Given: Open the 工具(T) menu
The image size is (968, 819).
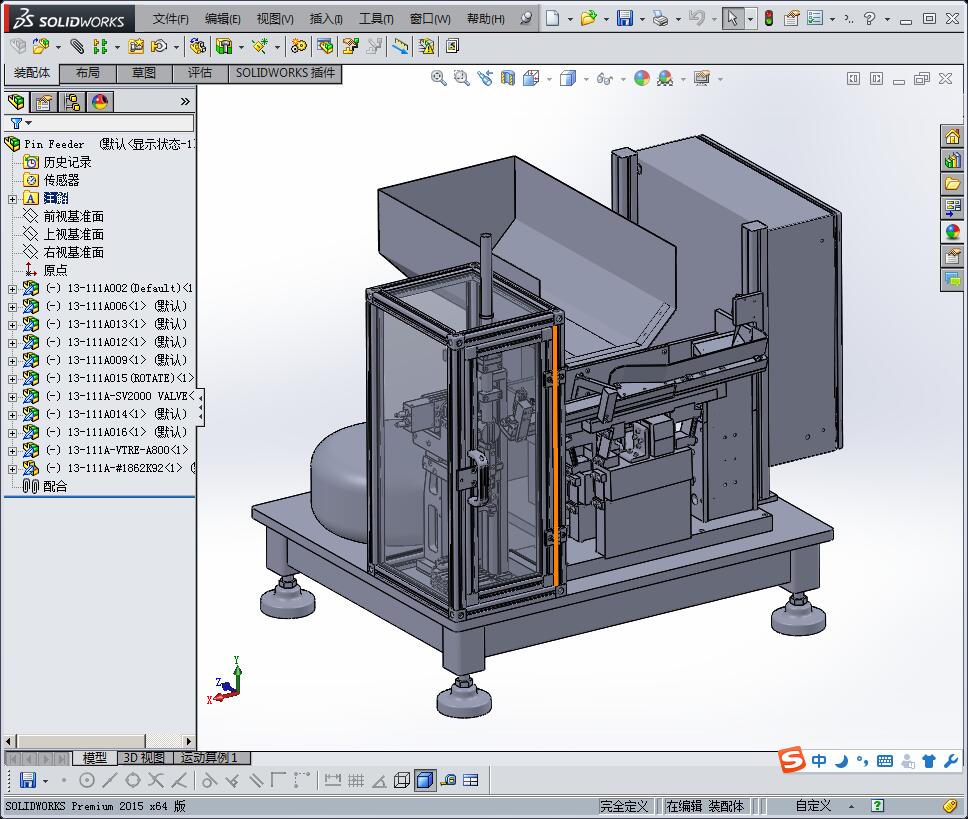Looking at the screenshot, I should pos(376,19).
